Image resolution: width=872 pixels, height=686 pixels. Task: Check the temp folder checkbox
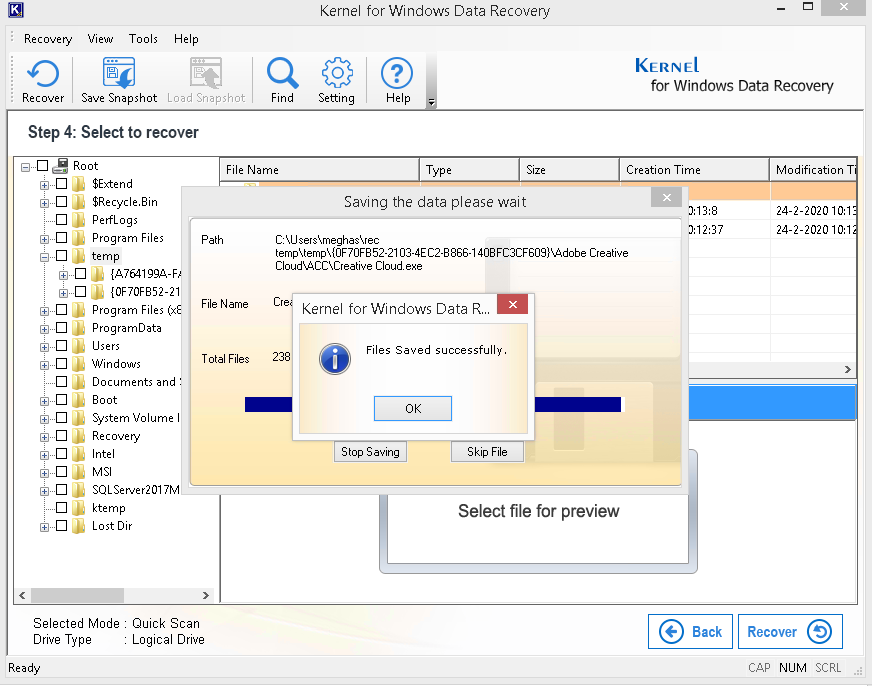point(62,256)
